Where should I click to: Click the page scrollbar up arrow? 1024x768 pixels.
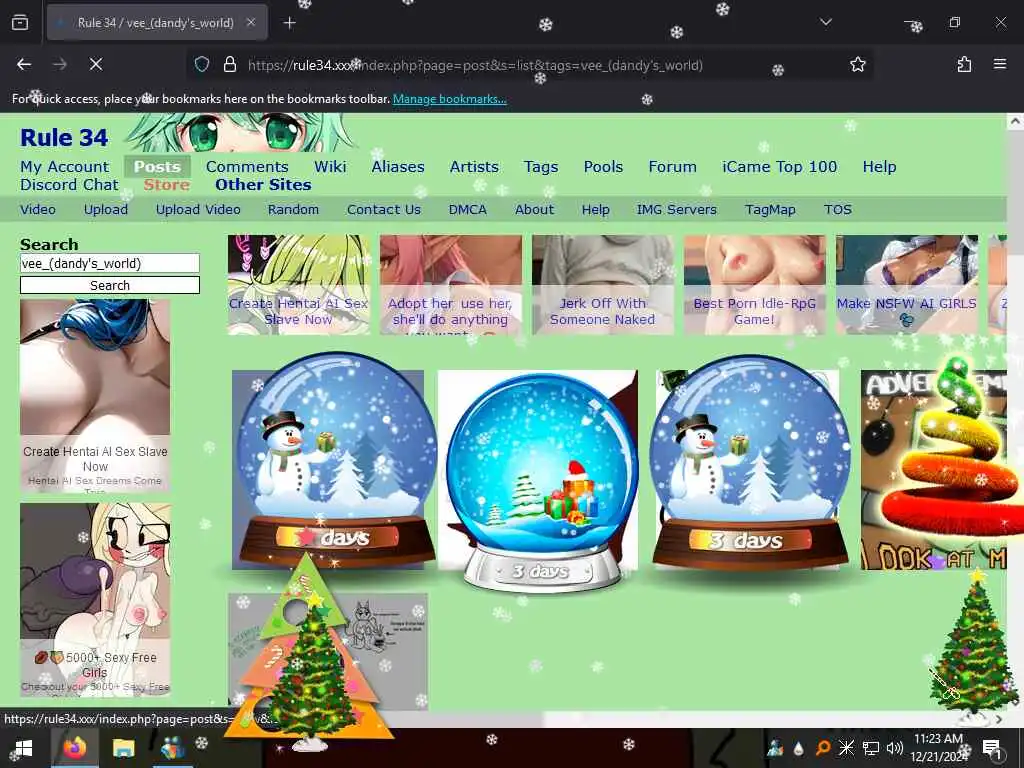pyautogui.click(x=1015, y=121)
